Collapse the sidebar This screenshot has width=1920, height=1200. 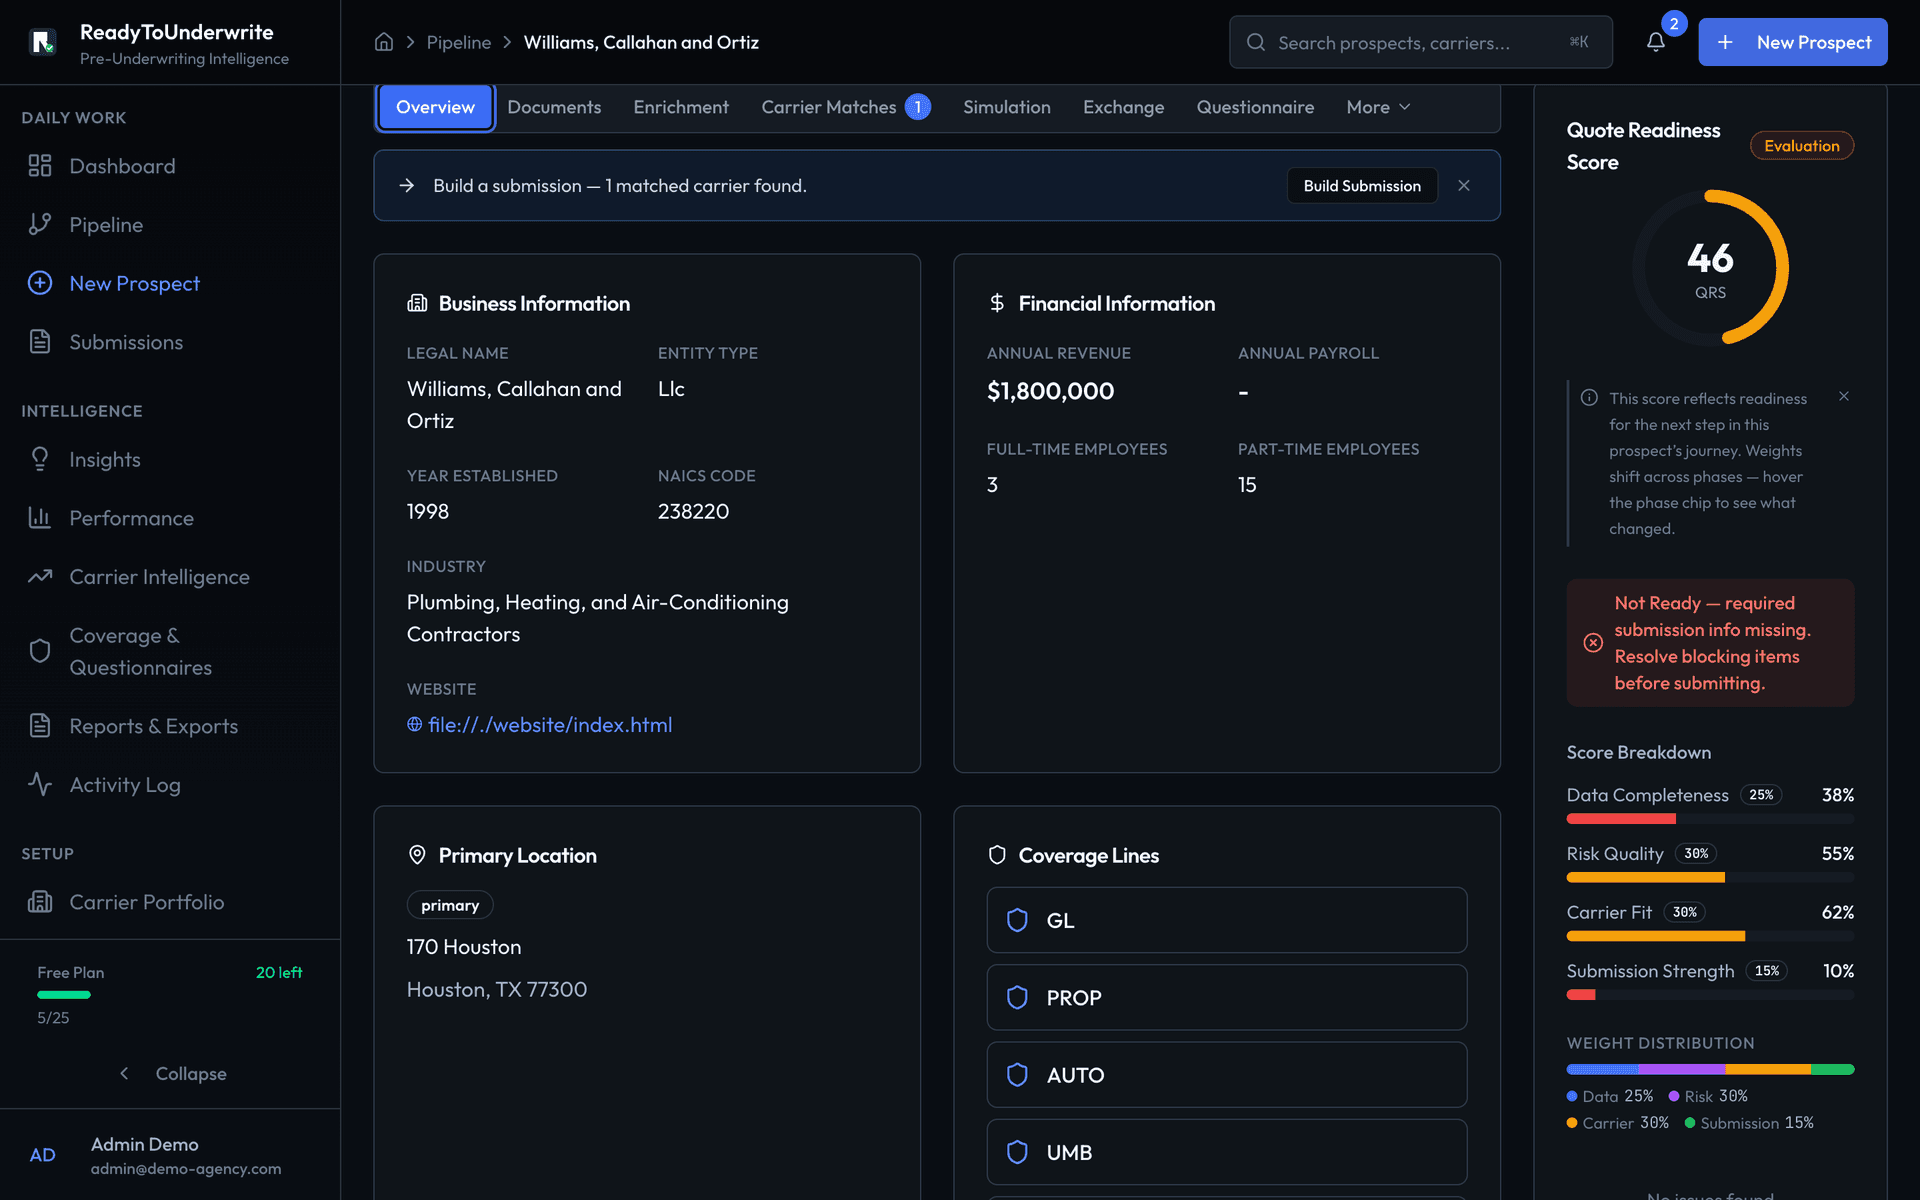[x=170, y=1073]
